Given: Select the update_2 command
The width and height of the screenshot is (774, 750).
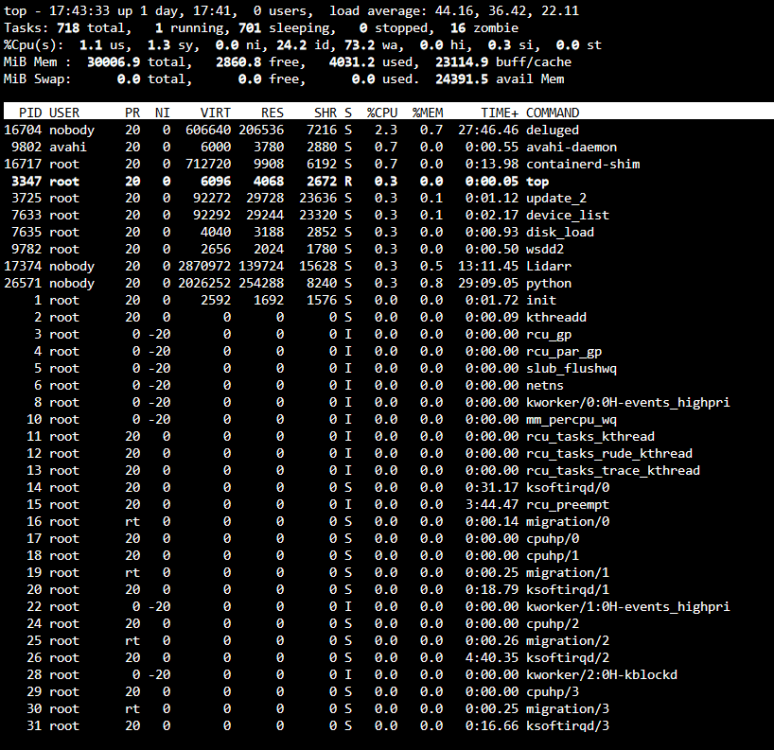Looking at the screenshot, I should point(556,198).
